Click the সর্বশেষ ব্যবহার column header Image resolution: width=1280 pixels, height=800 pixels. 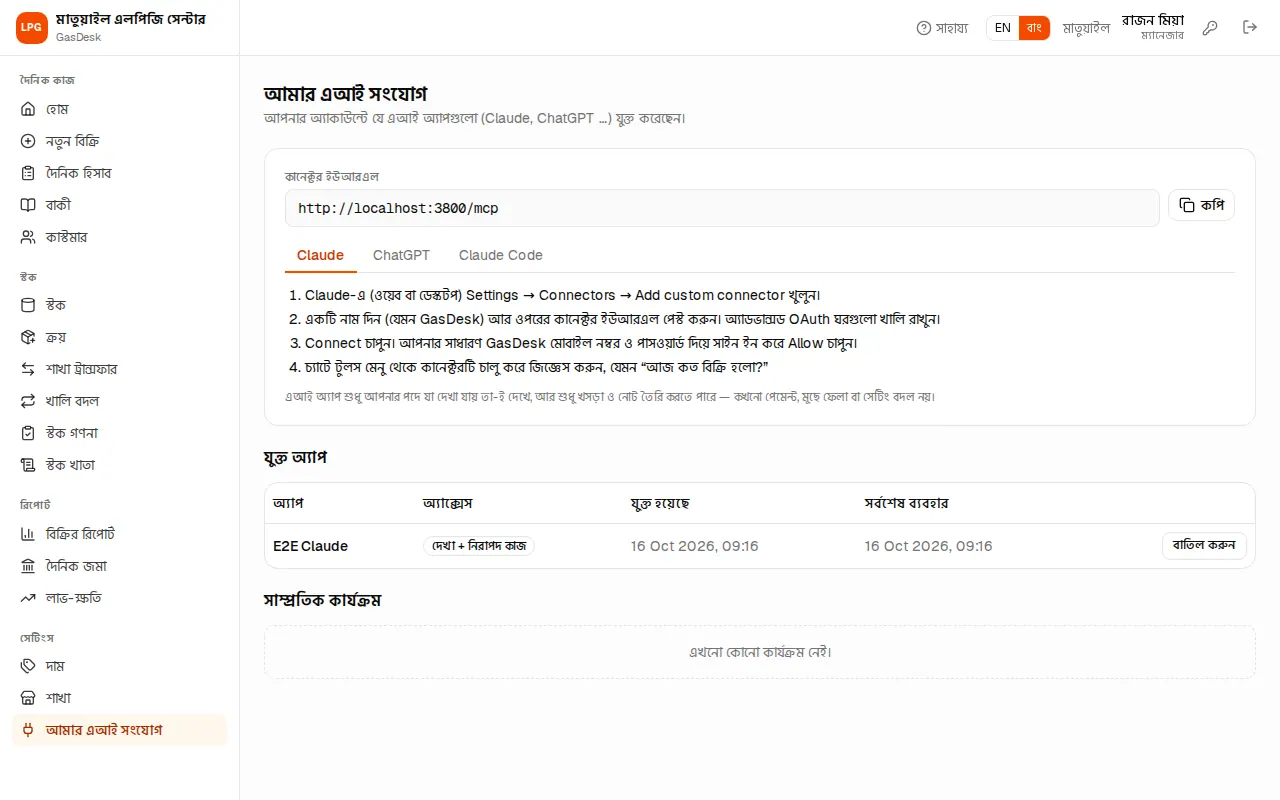(907, 503)
